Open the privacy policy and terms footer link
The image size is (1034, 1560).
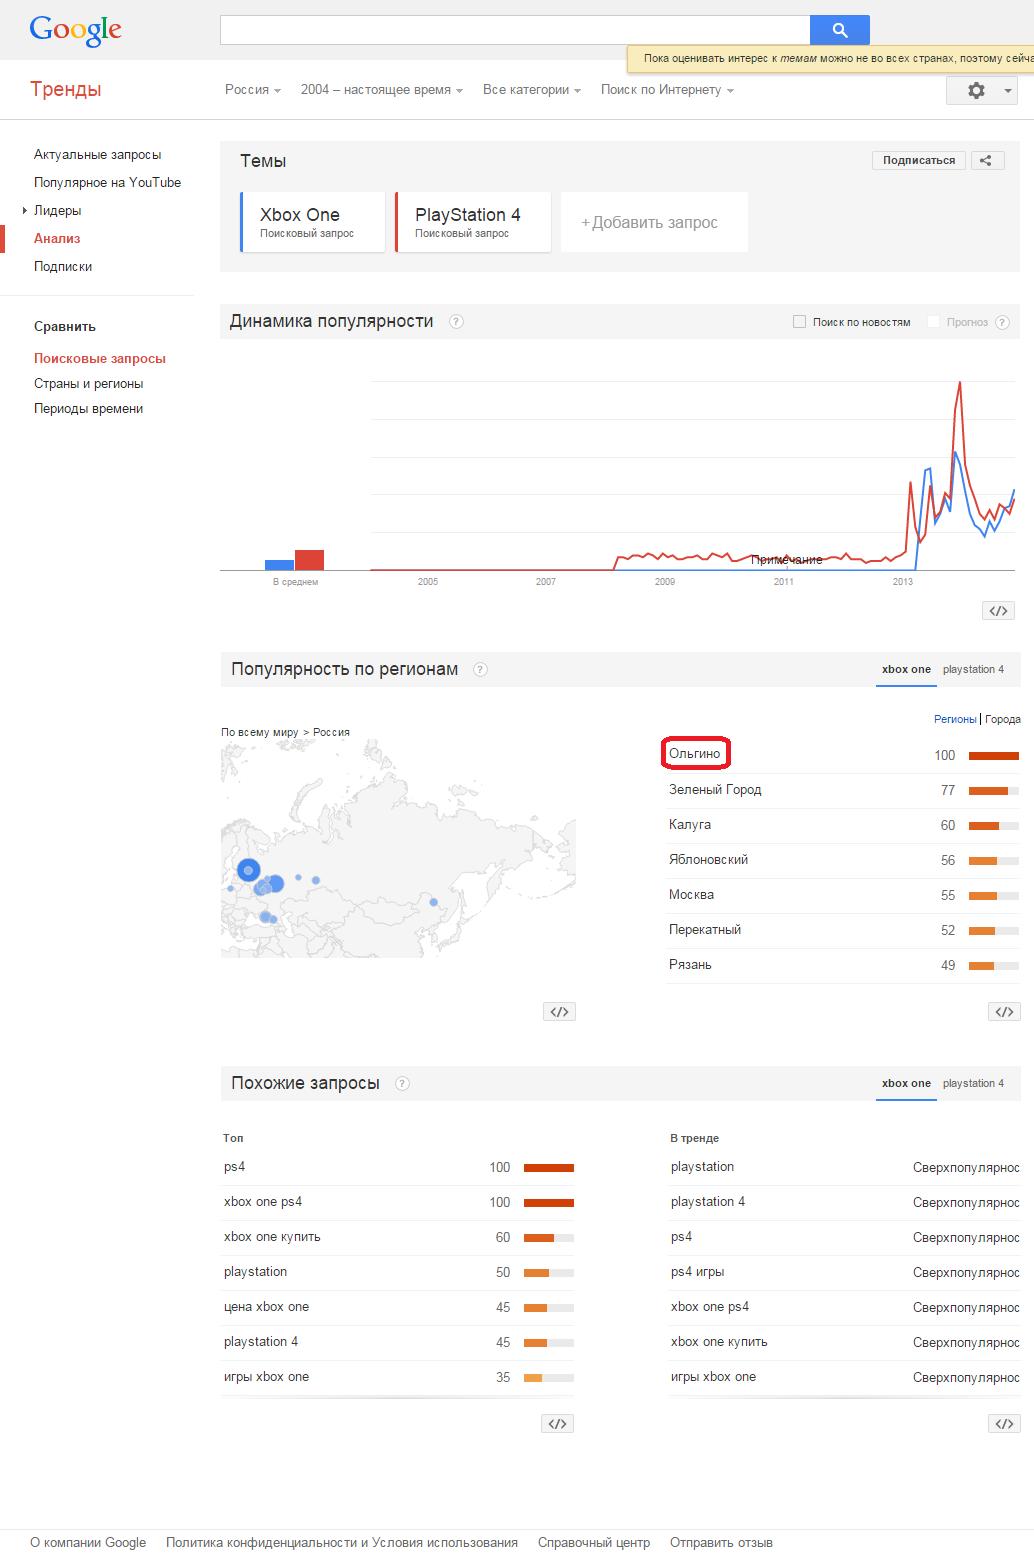click(342, 1543)
